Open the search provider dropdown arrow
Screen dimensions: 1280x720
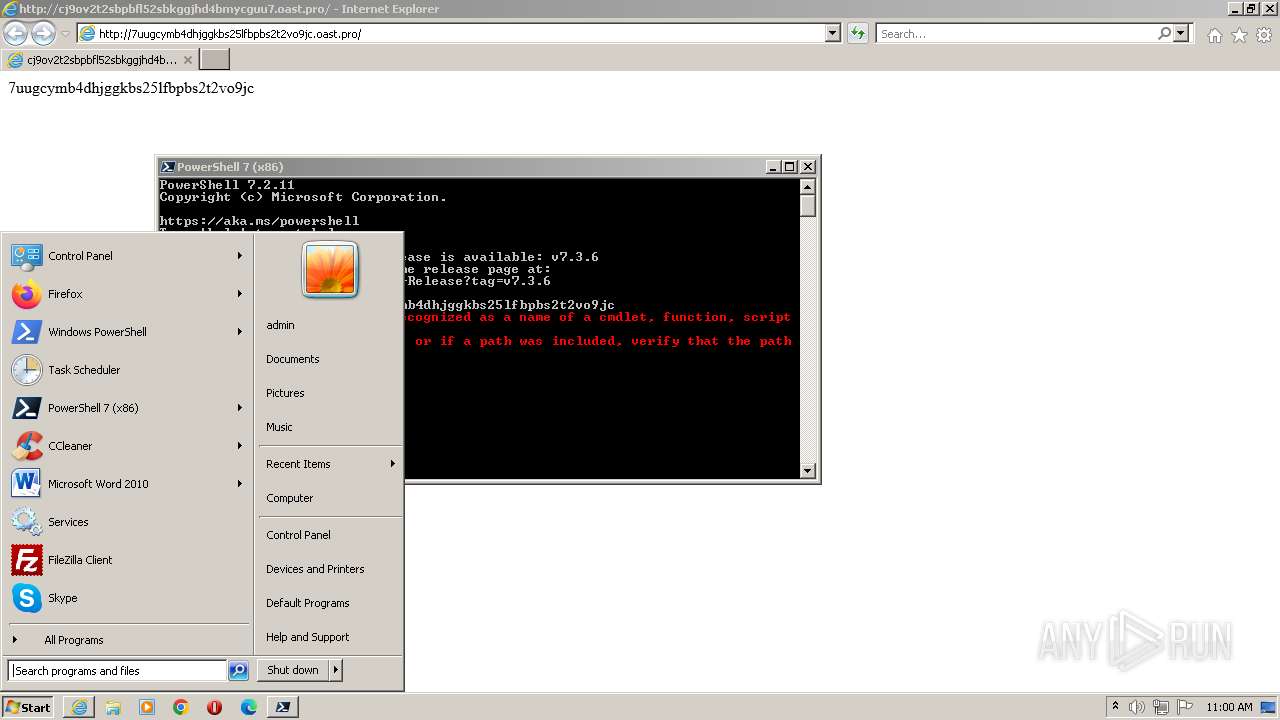[1182, 33]
